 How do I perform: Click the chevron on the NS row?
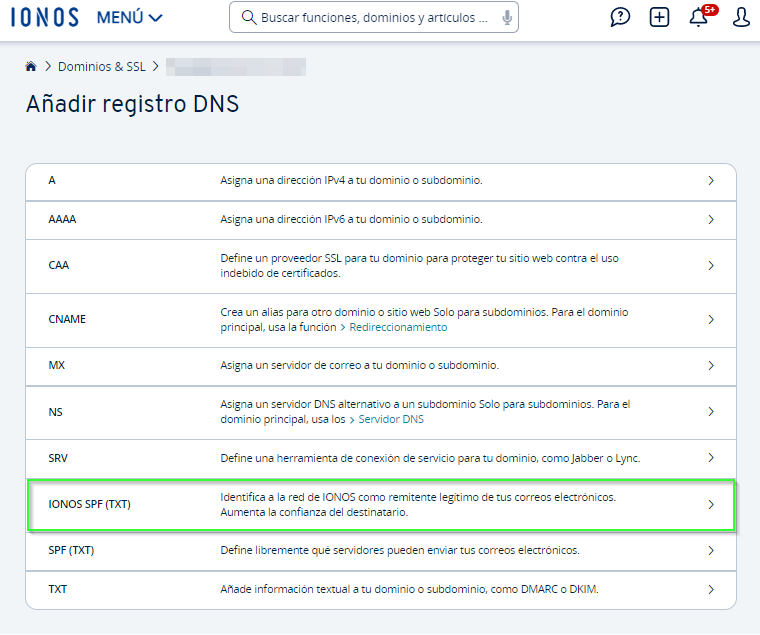711,412
